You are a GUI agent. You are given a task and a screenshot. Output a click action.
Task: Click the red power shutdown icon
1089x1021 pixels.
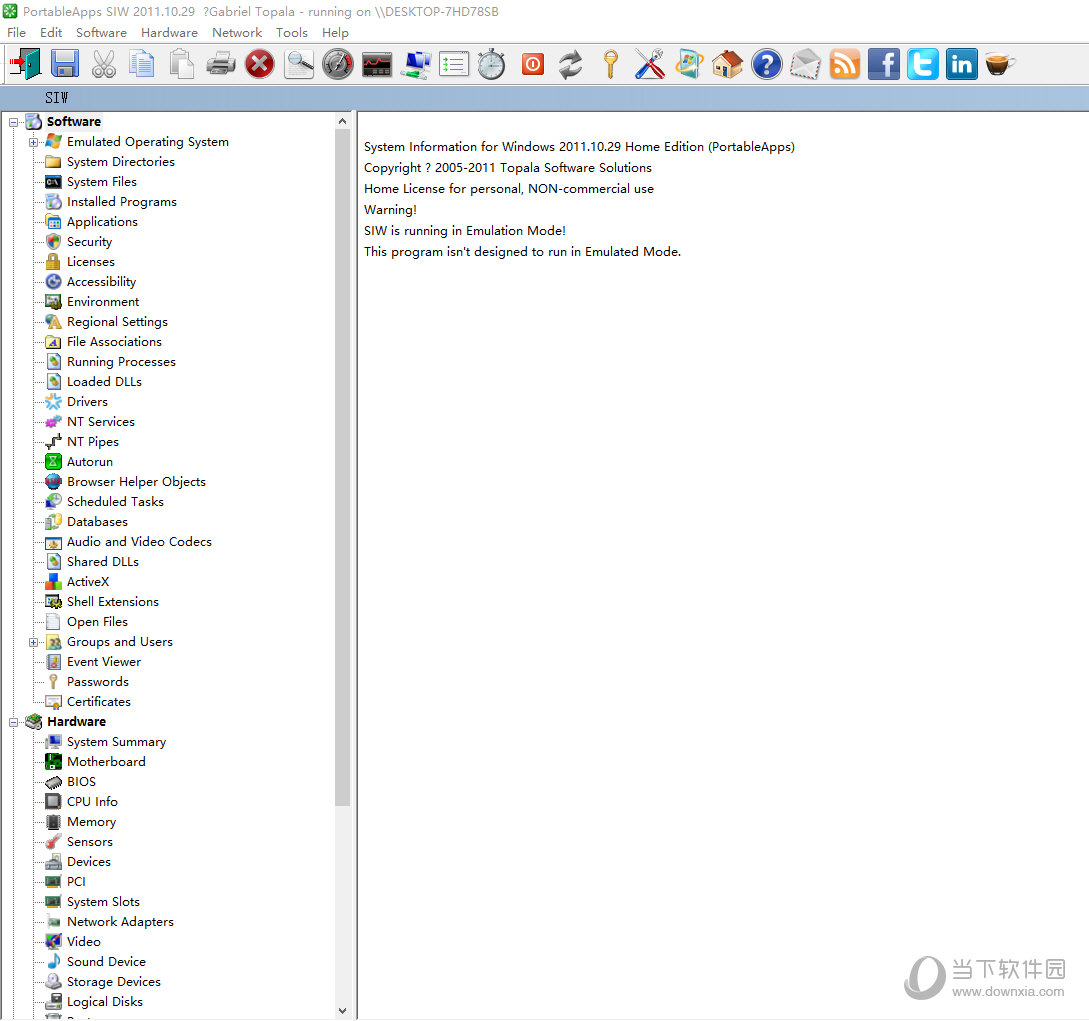(533, 65)
